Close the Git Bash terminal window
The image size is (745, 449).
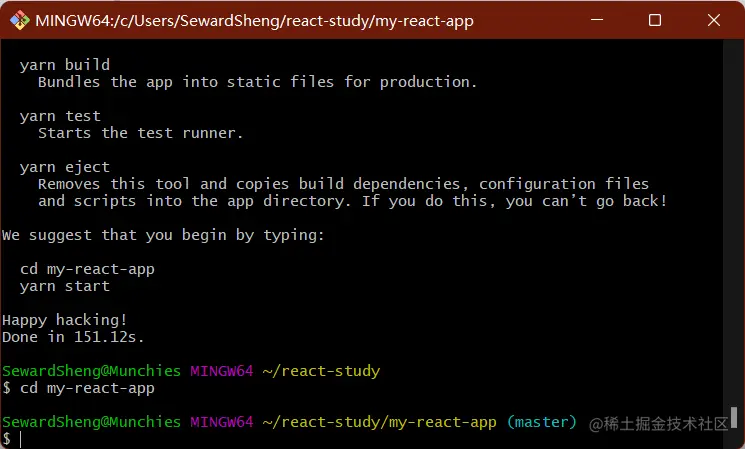coord(711,20)
